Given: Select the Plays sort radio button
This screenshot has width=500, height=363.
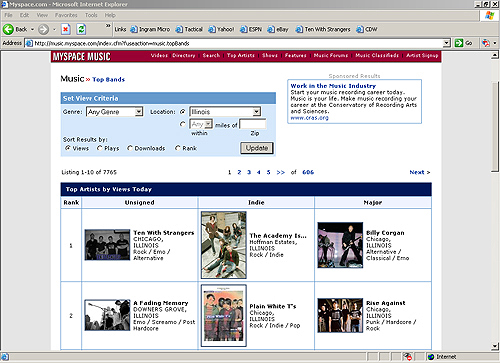Looking at the screenshot, I should pyautogui.click(x=100, y=148).
